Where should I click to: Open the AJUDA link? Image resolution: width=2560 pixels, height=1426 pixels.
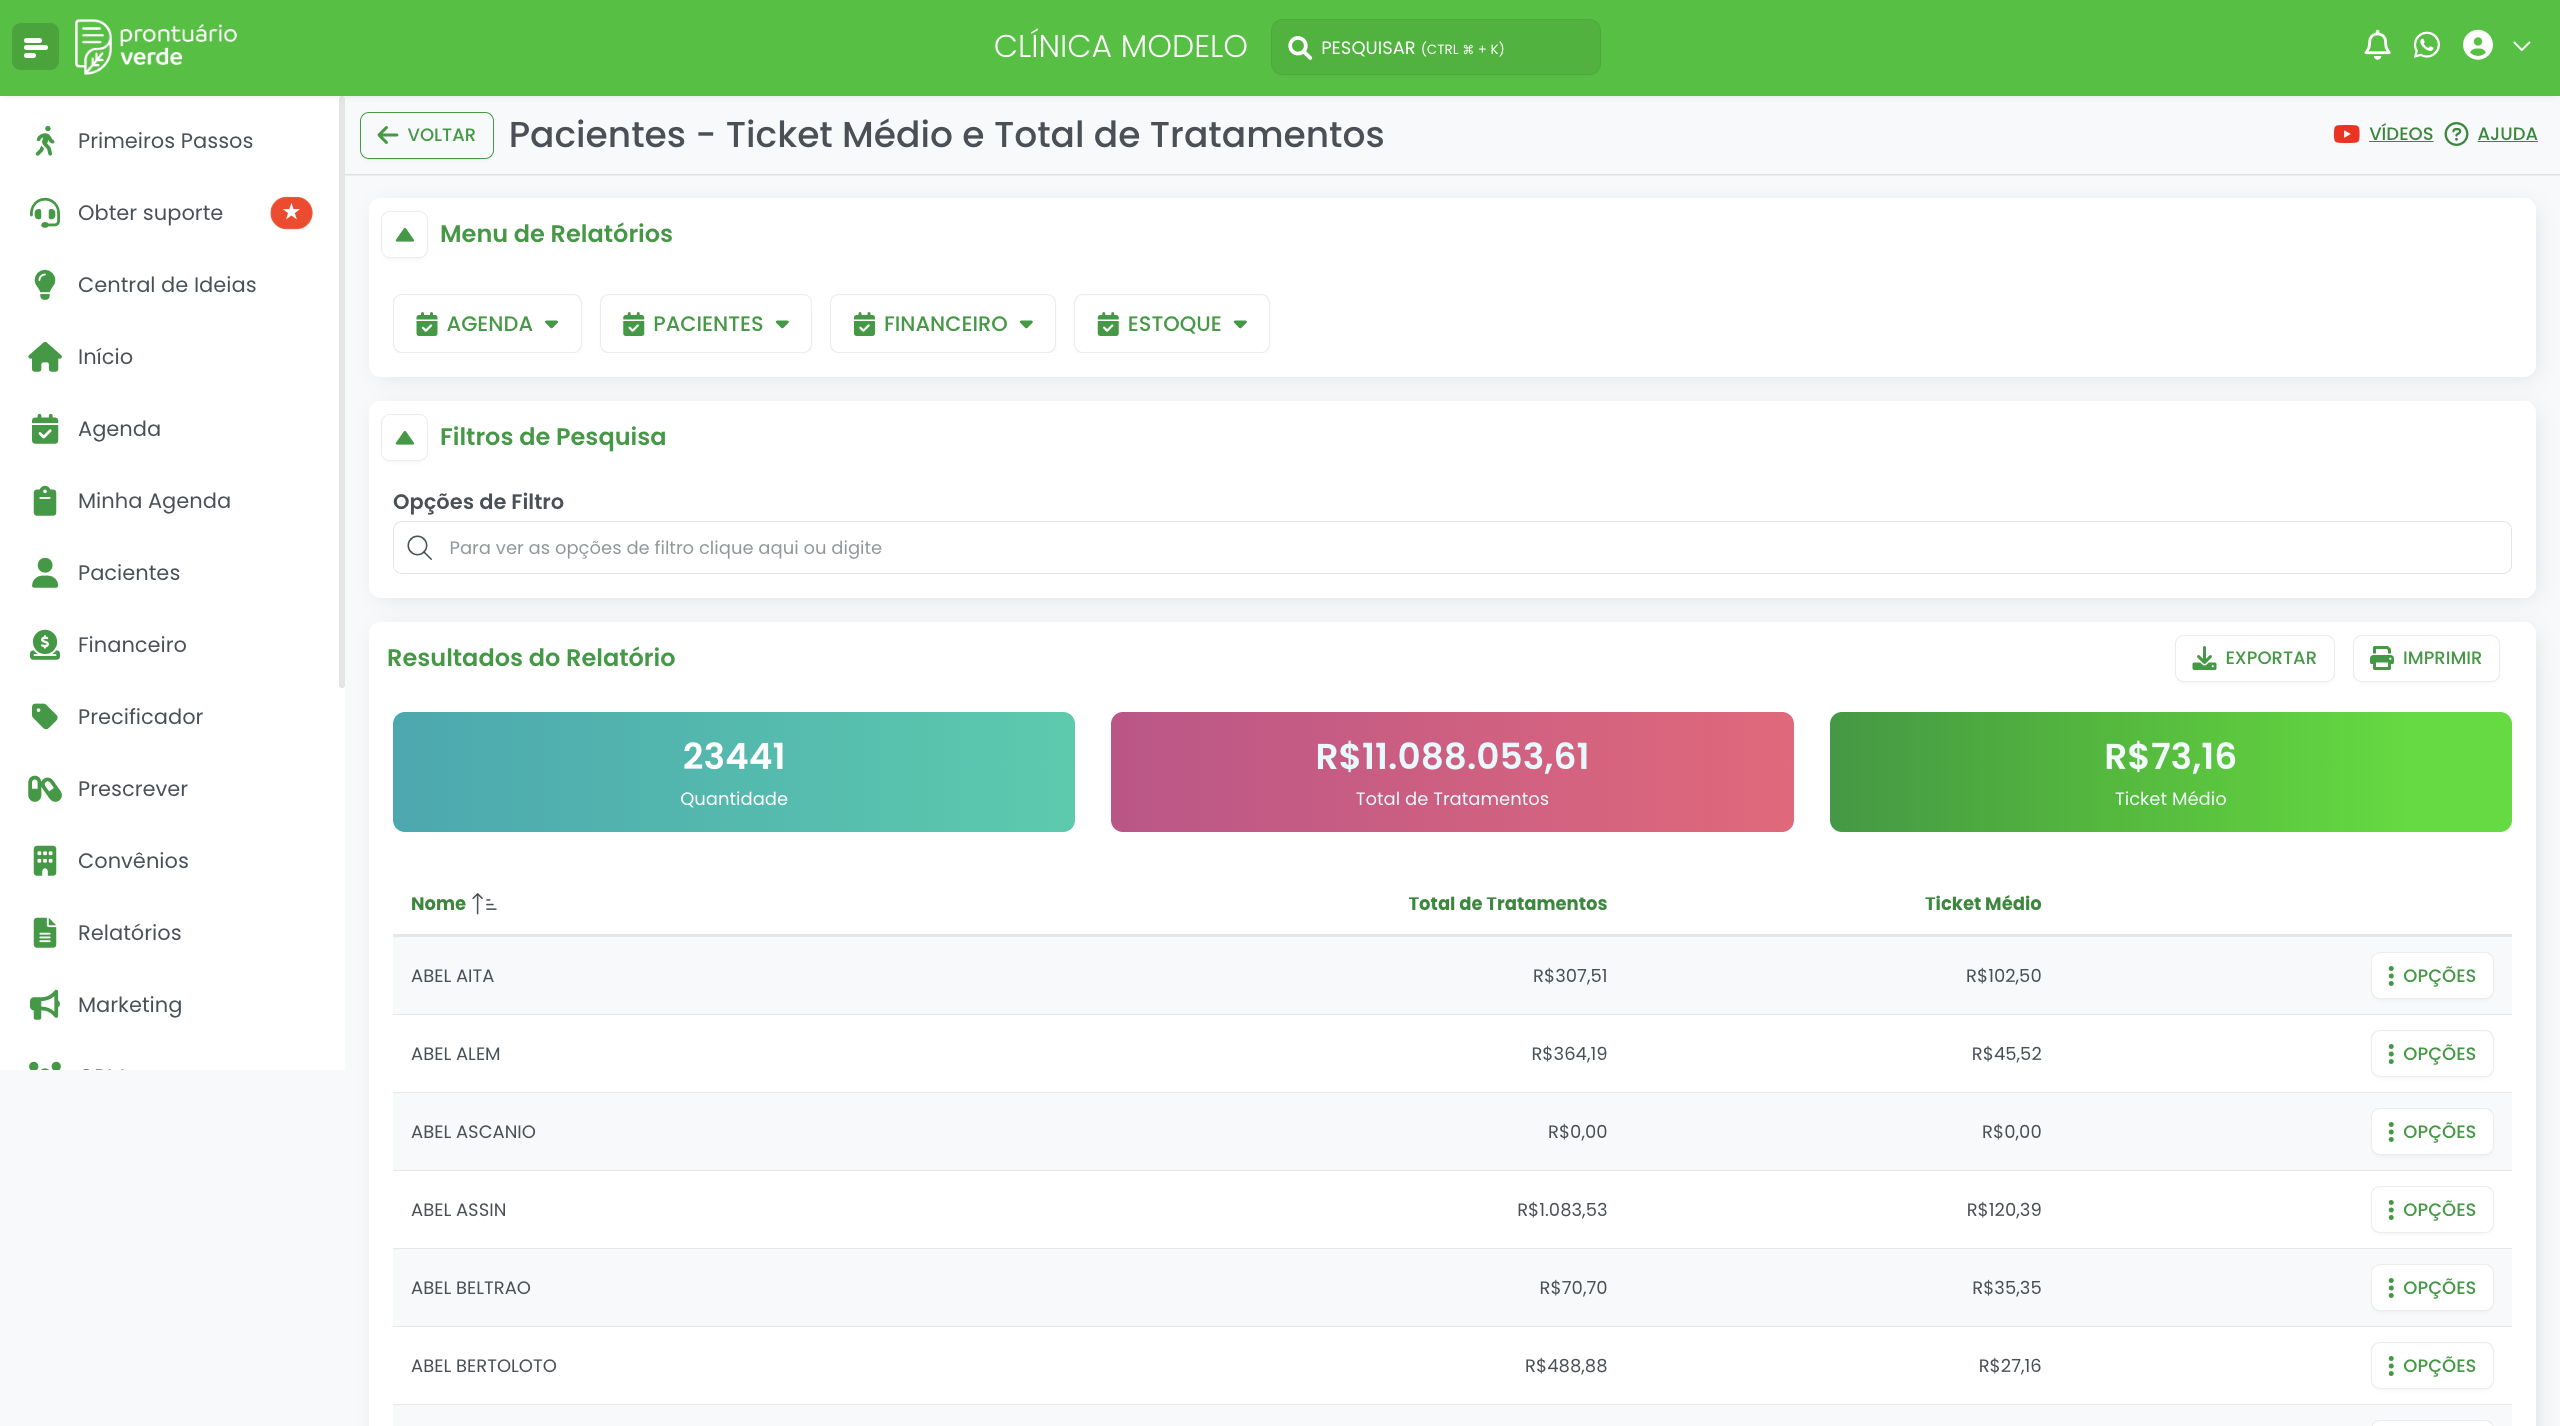2507,134
